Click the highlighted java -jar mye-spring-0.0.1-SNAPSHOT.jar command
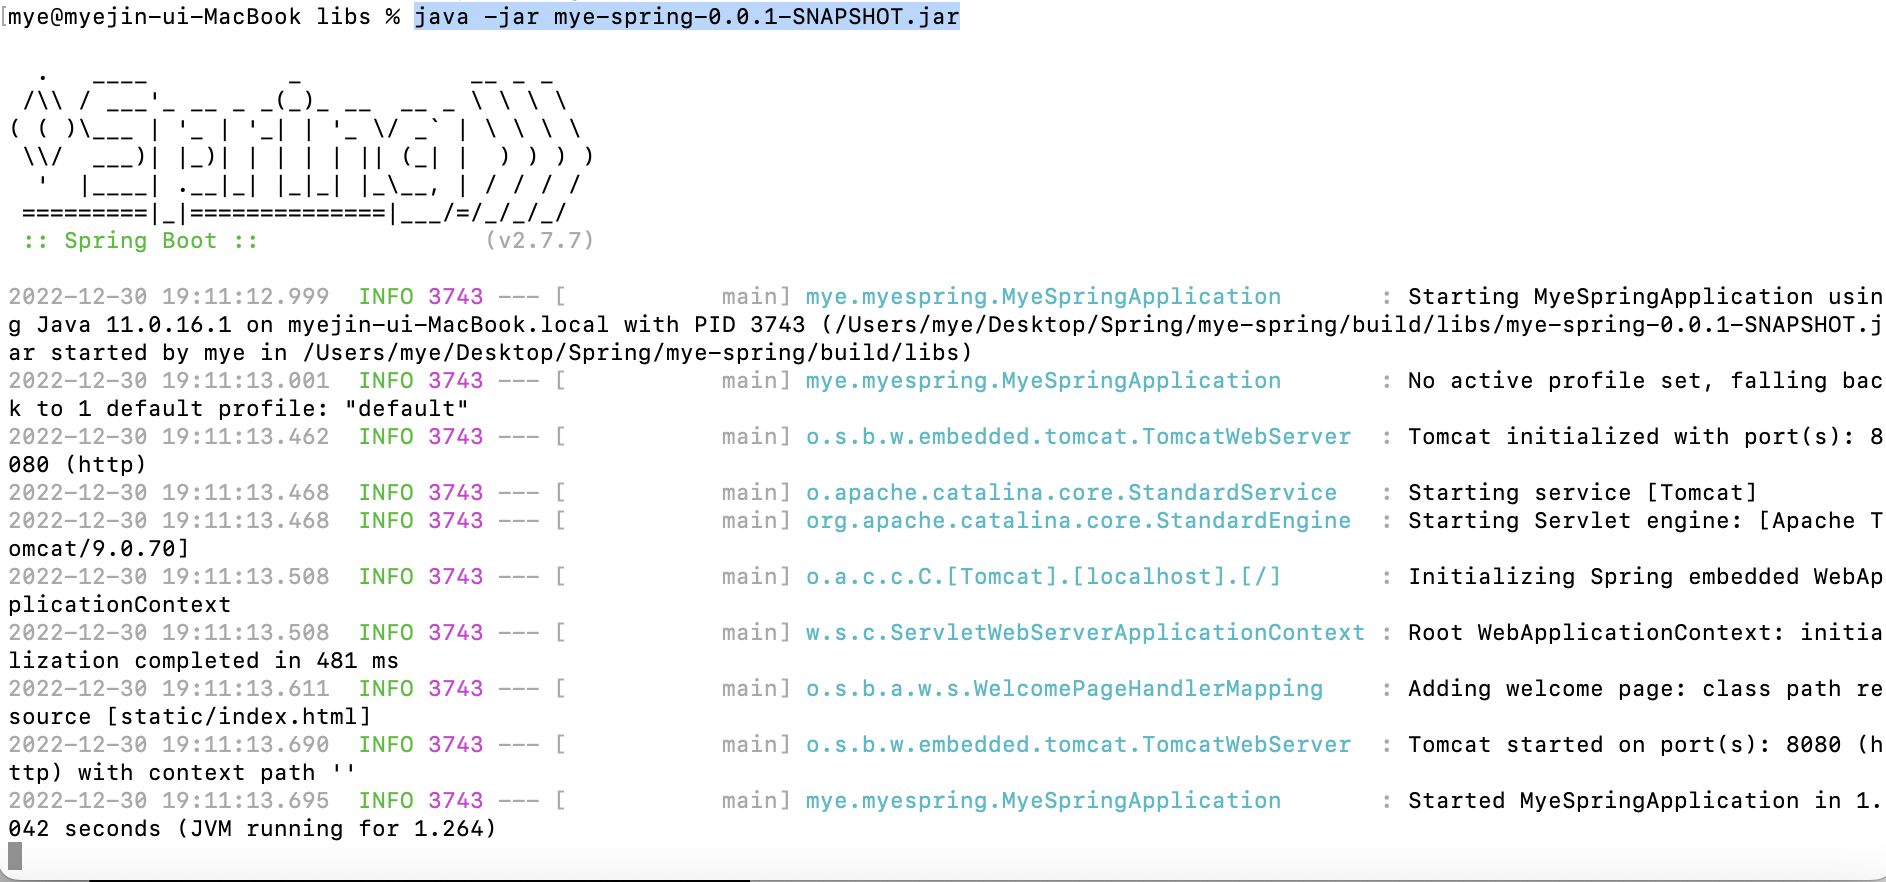Viewport: 1886px width, 882px height. pyautogui.click(x=687, y=17)
